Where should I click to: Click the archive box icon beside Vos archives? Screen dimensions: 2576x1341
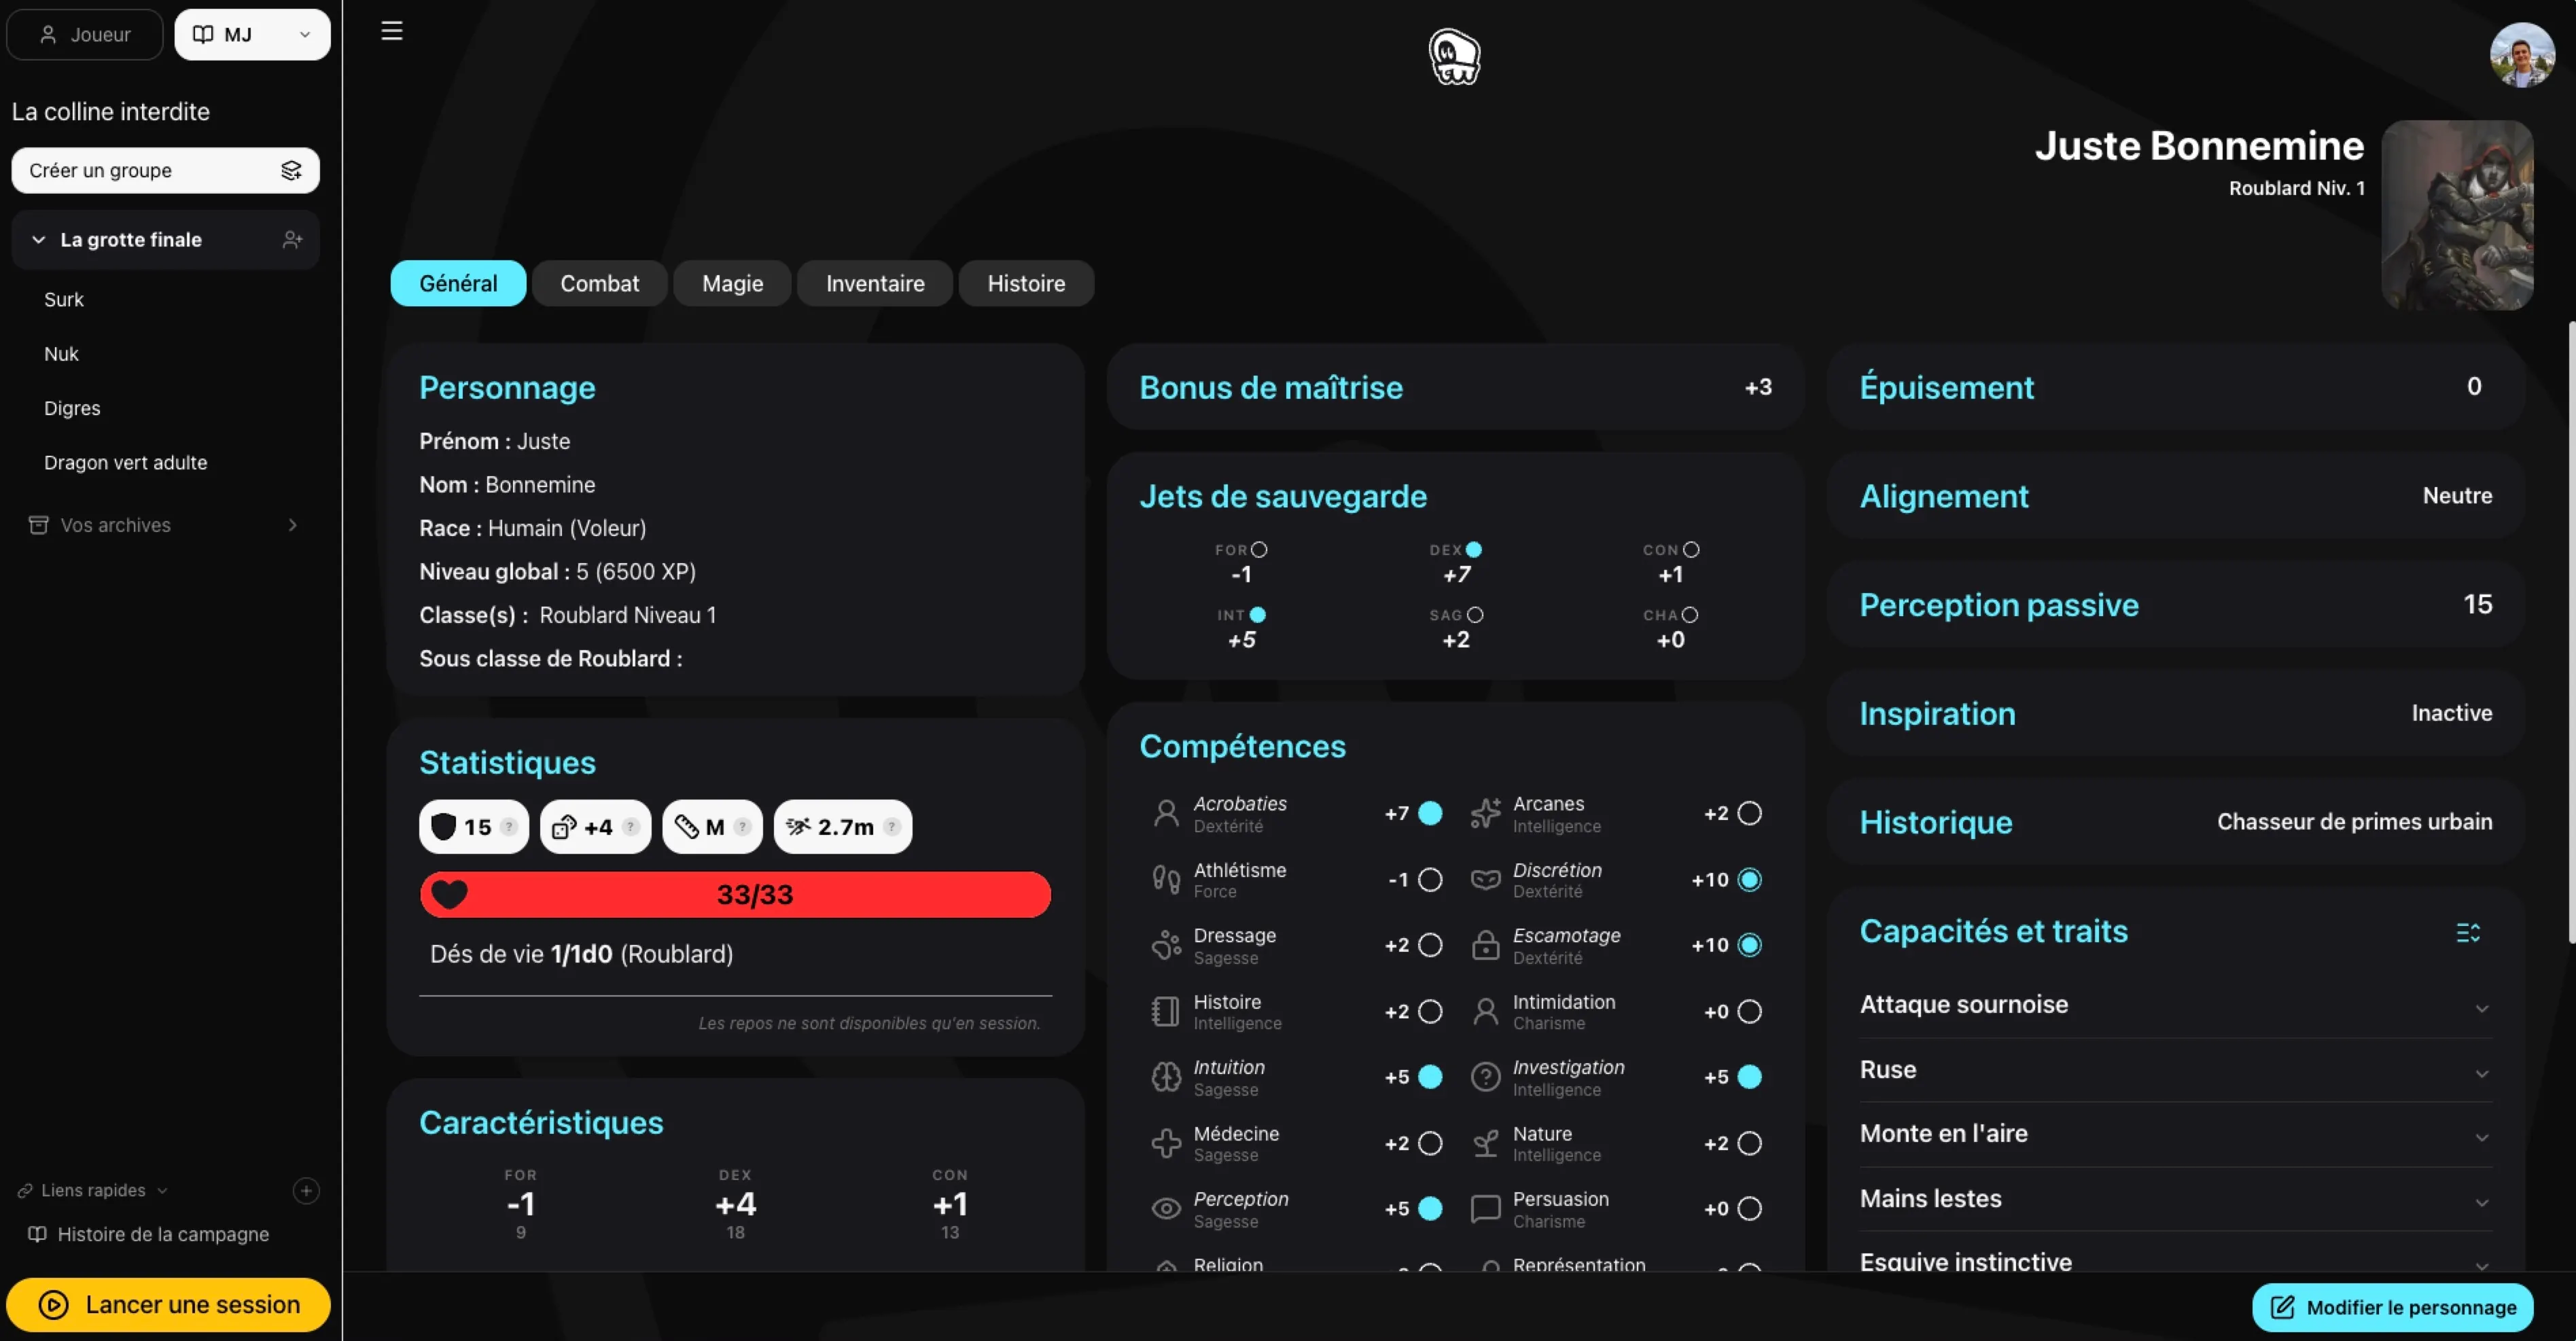tap(39, 525)
